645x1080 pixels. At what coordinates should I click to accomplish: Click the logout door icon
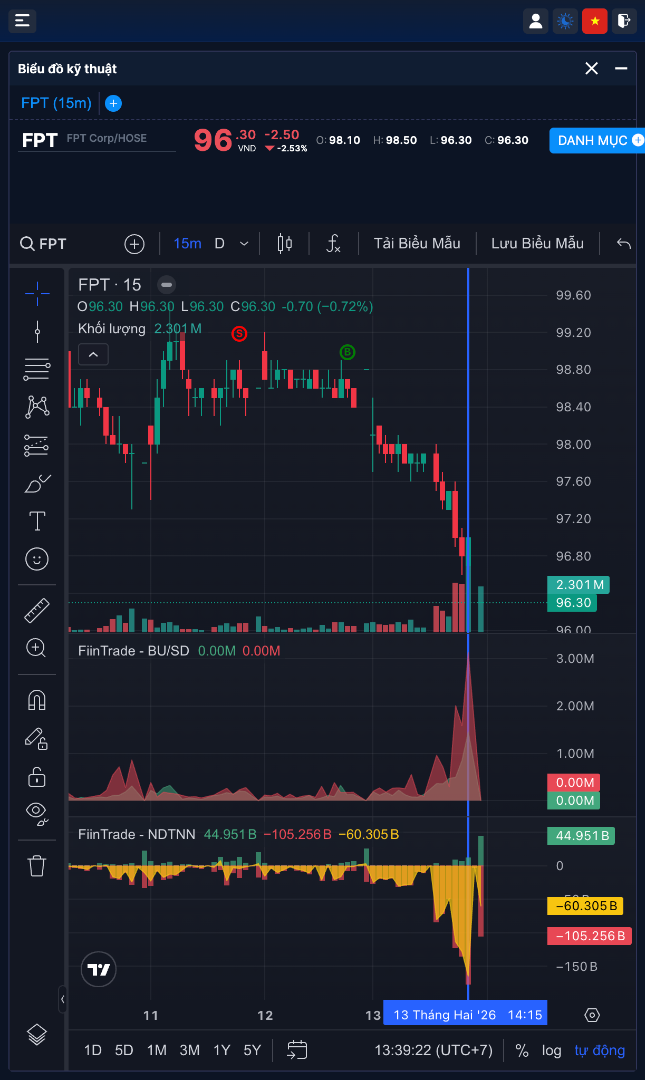pos(624,21)
